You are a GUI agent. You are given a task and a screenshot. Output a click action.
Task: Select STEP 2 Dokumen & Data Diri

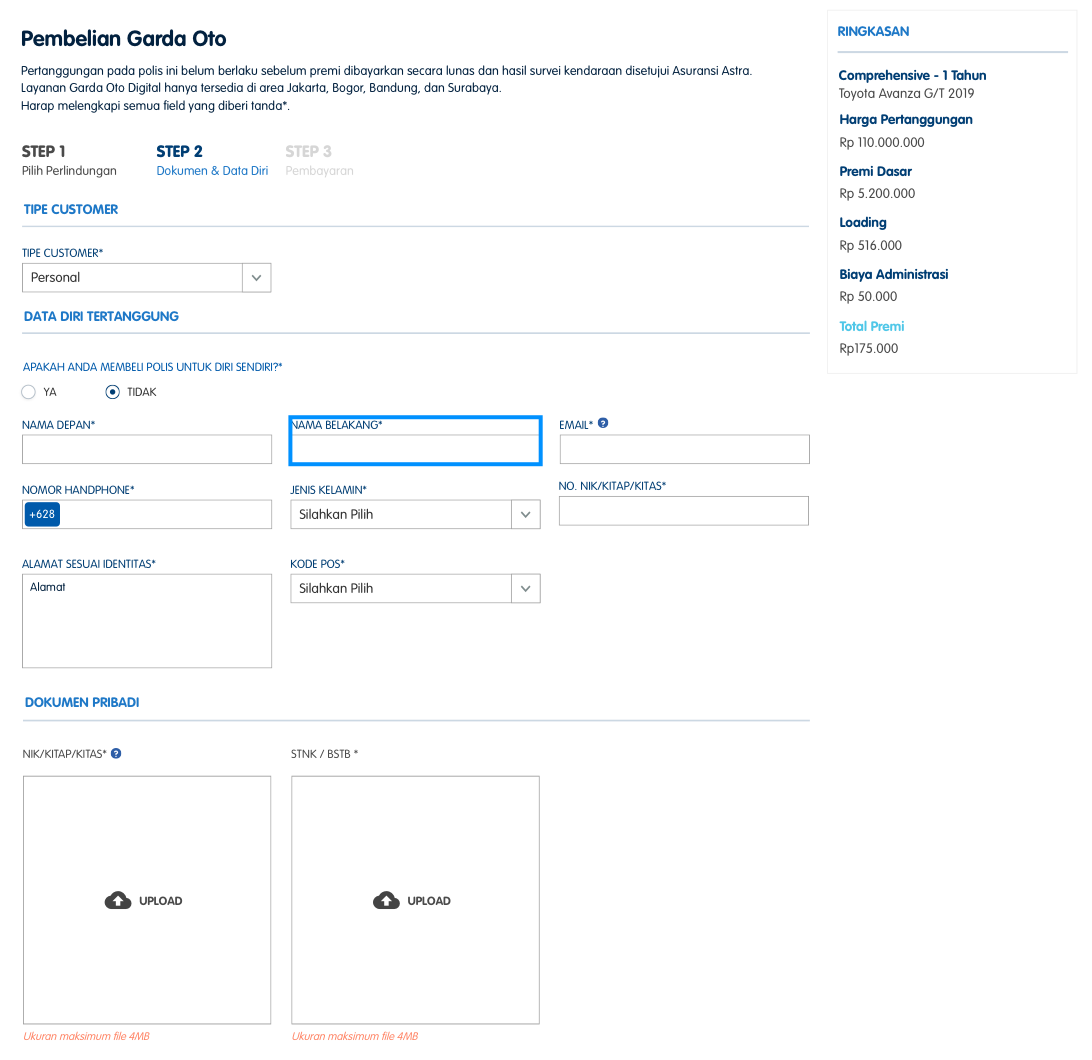tap(212, 160)
